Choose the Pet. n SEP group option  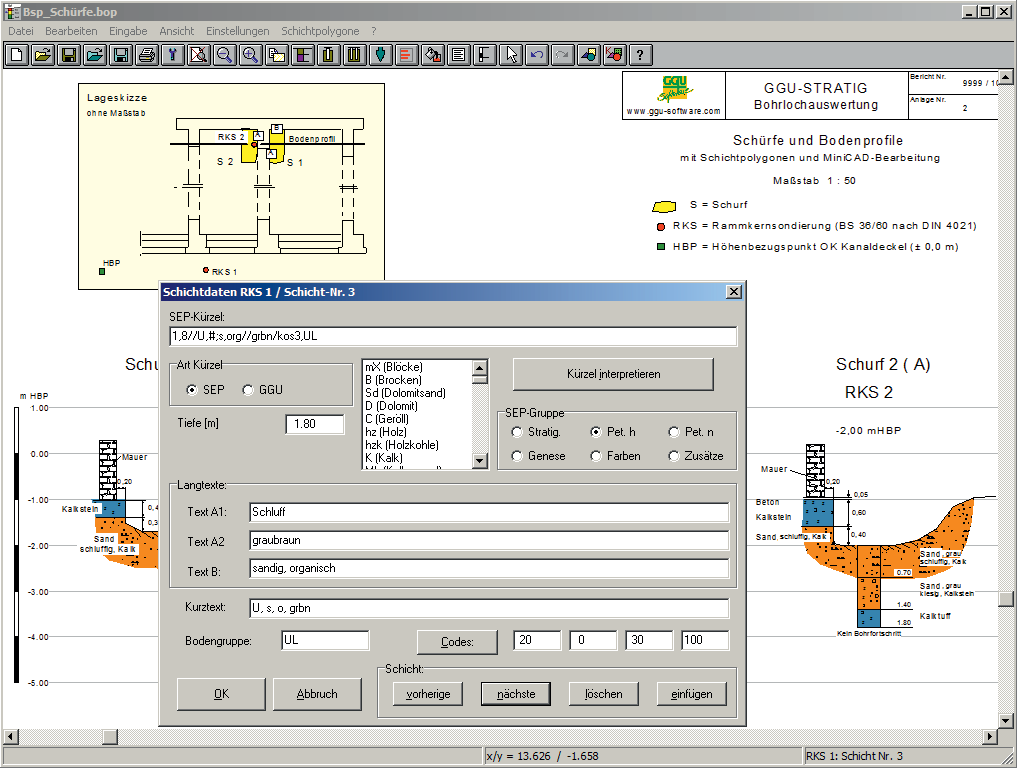(x=674, y=432)
